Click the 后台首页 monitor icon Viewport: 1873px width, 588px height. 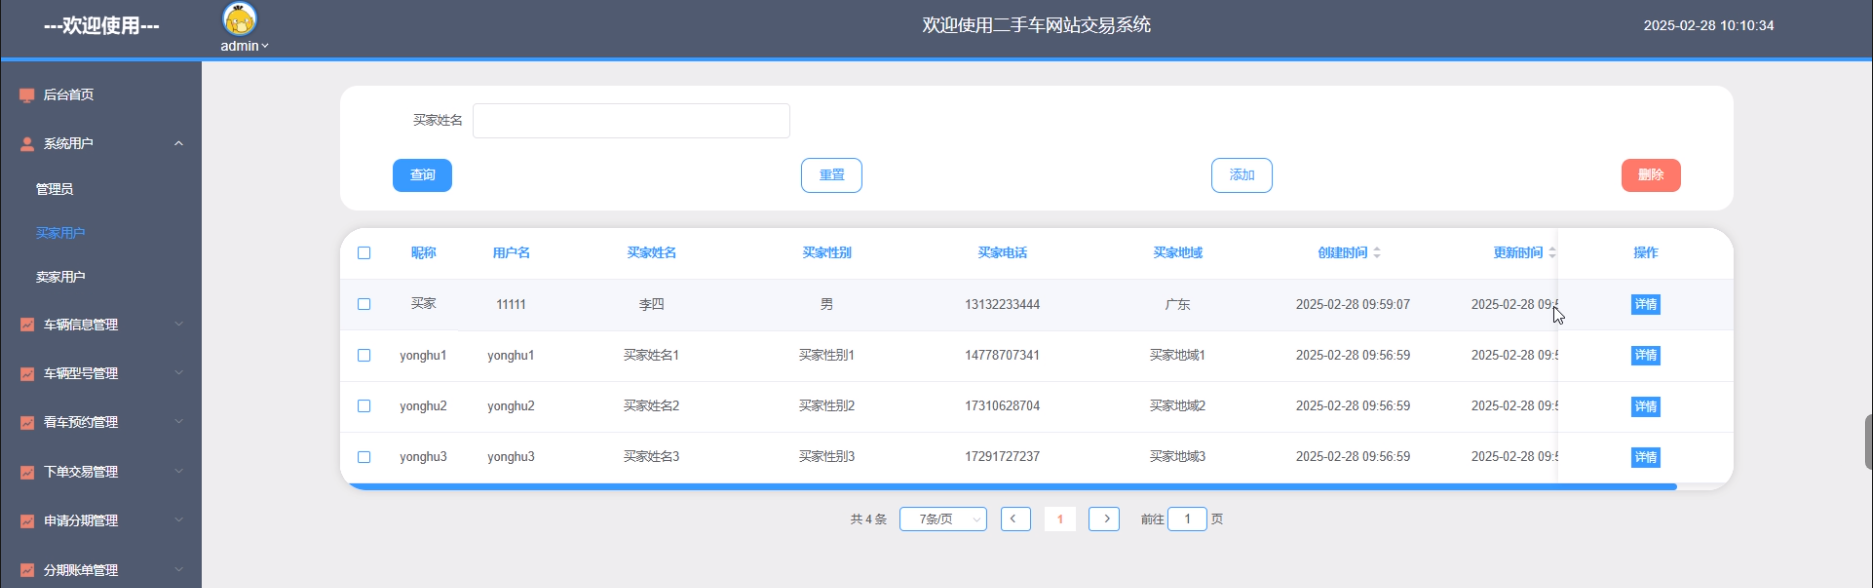pyautogui.click(x=27, y=95)
